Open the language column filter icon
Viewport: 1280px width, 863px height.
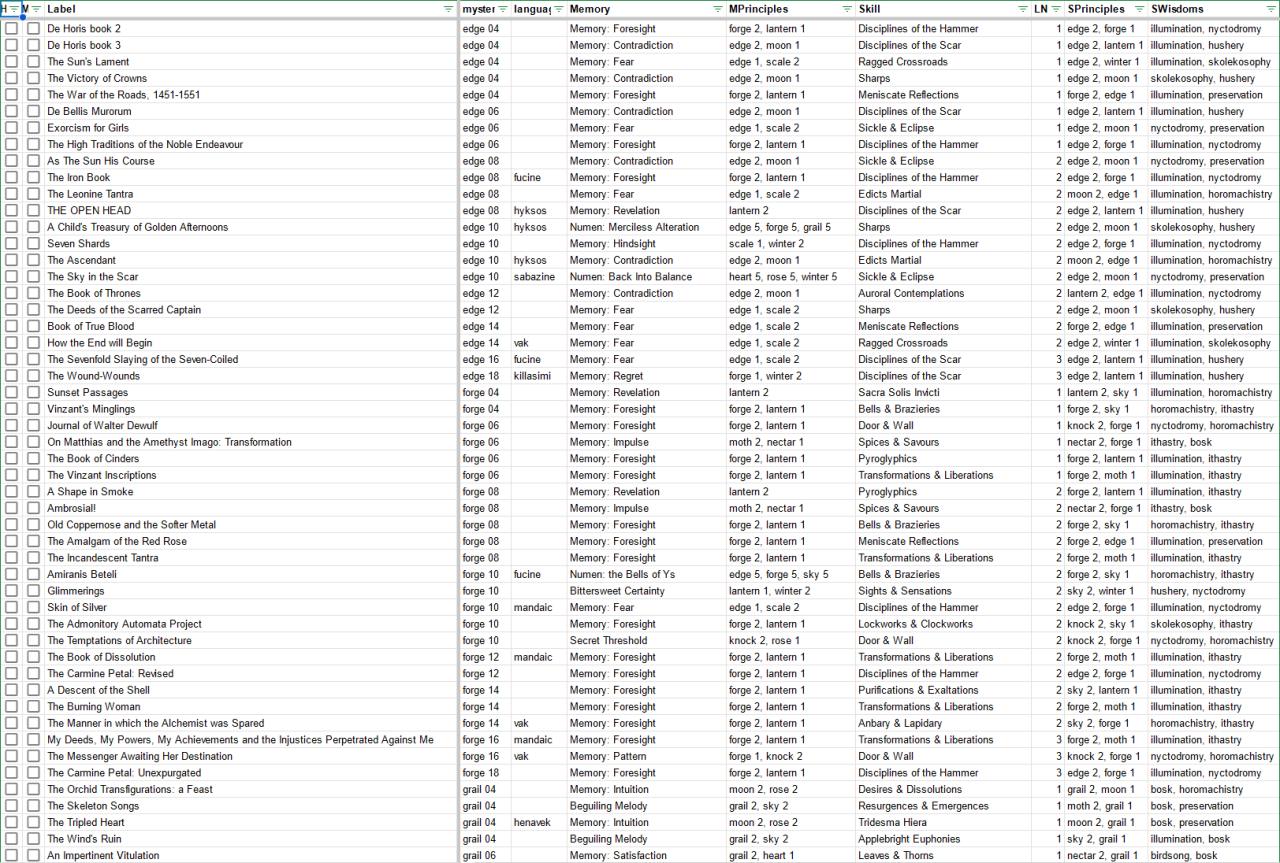pyautogui.click(x=558, y=9)
